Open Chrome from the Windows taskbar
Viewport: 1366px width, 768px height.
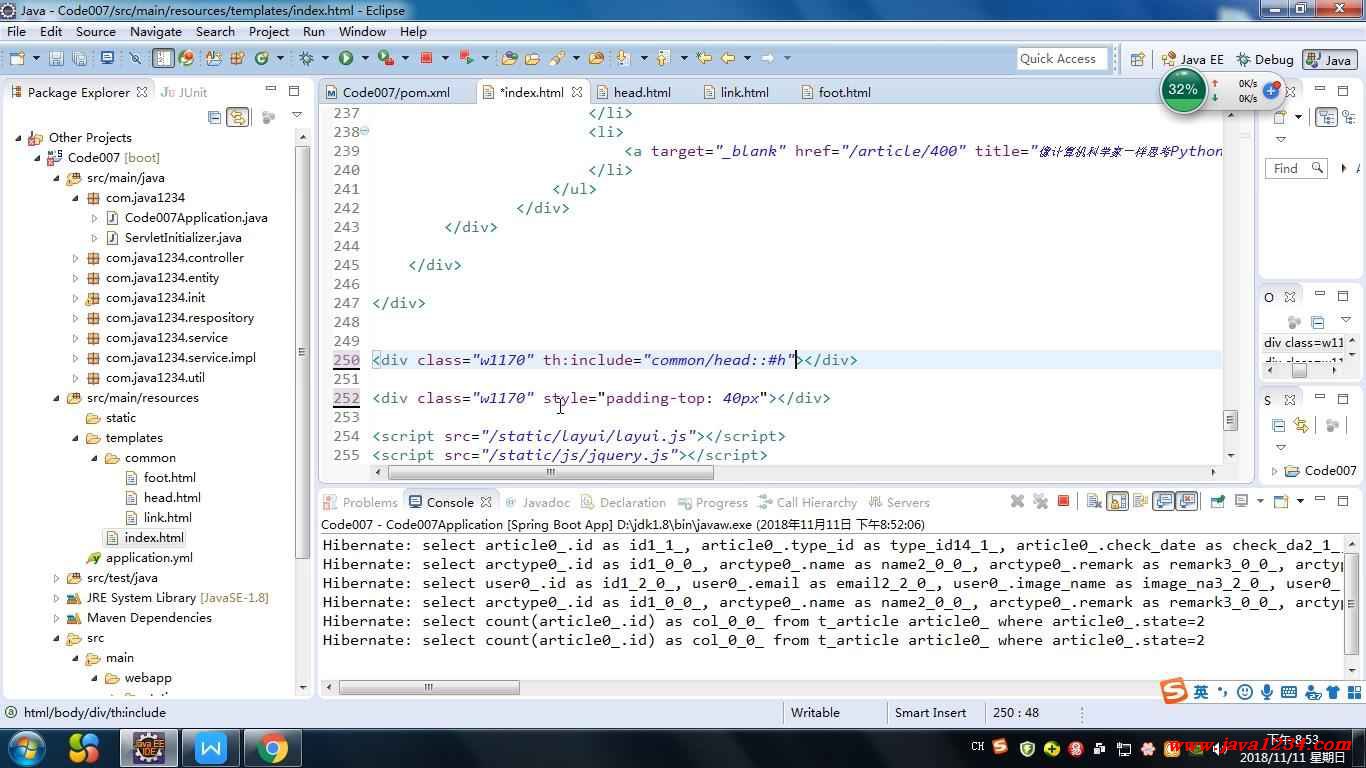click(271, 747)
